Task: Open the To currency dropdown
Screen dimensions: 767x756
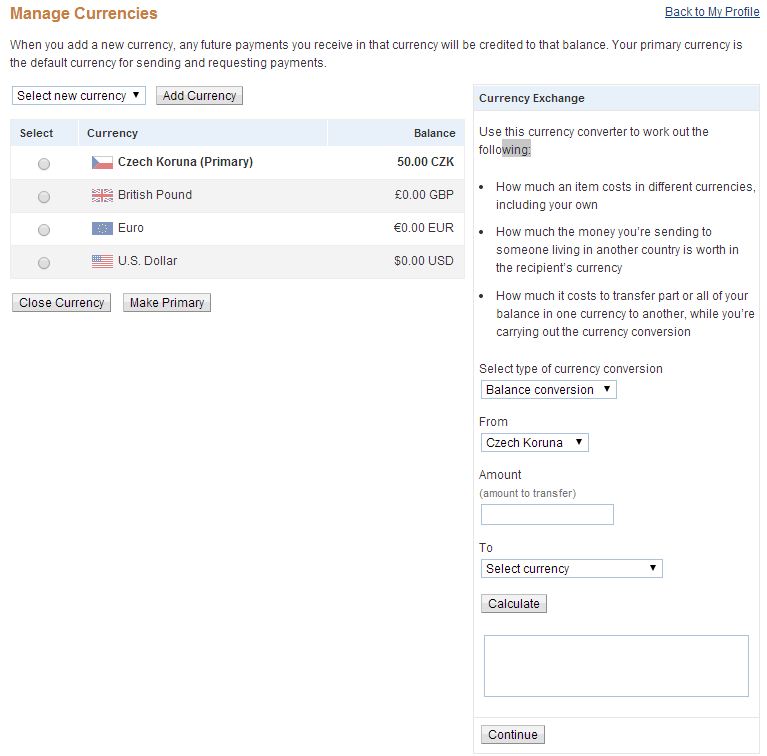Action: click(571, 569)
